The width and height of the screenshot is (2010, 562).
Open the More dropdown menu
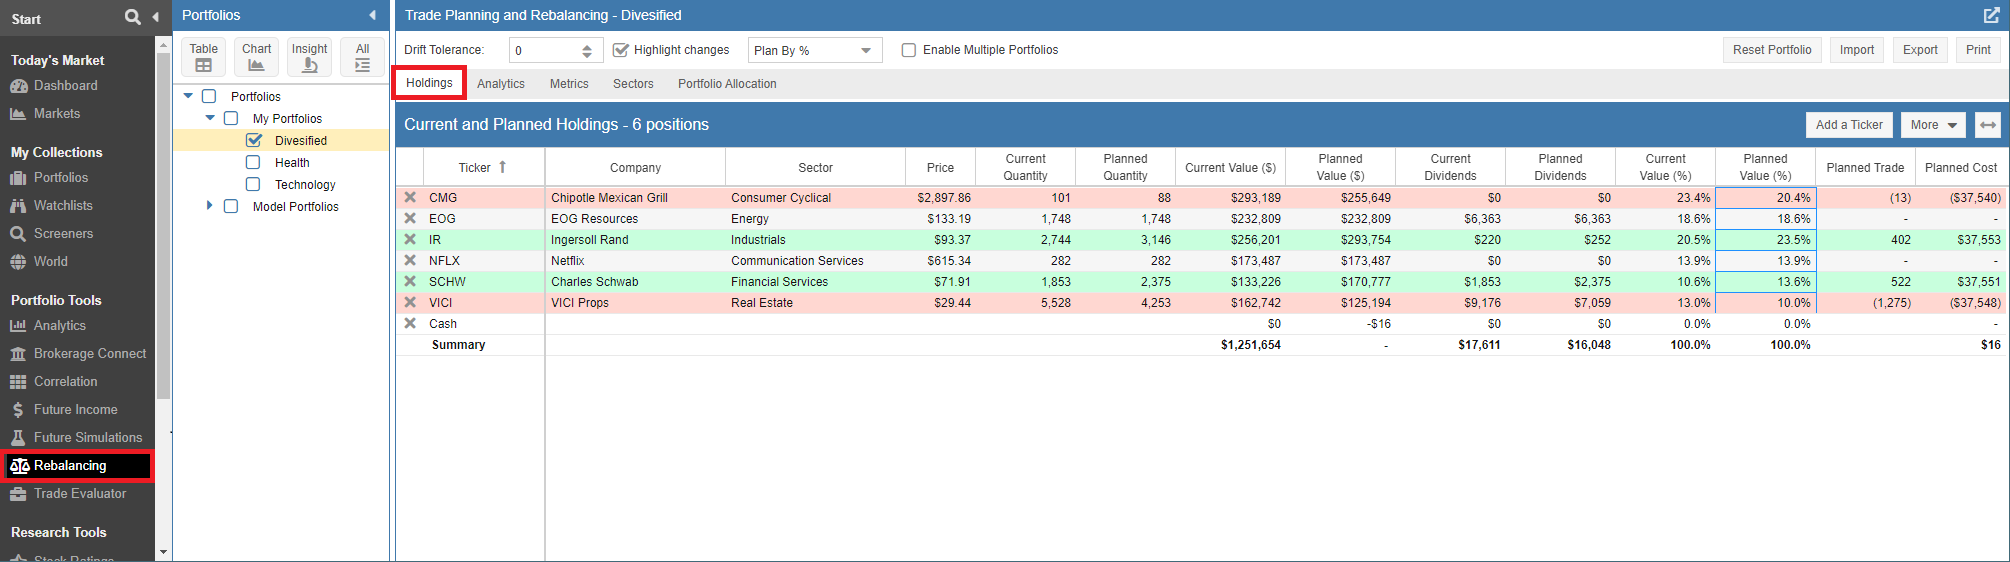point(1933,125)
